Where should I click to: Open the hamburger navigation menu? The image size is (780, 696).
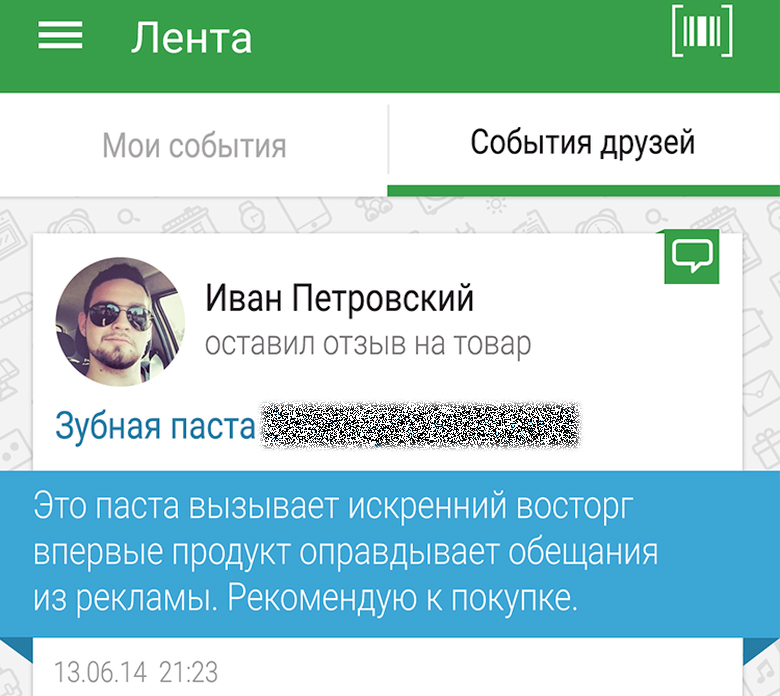60,35
